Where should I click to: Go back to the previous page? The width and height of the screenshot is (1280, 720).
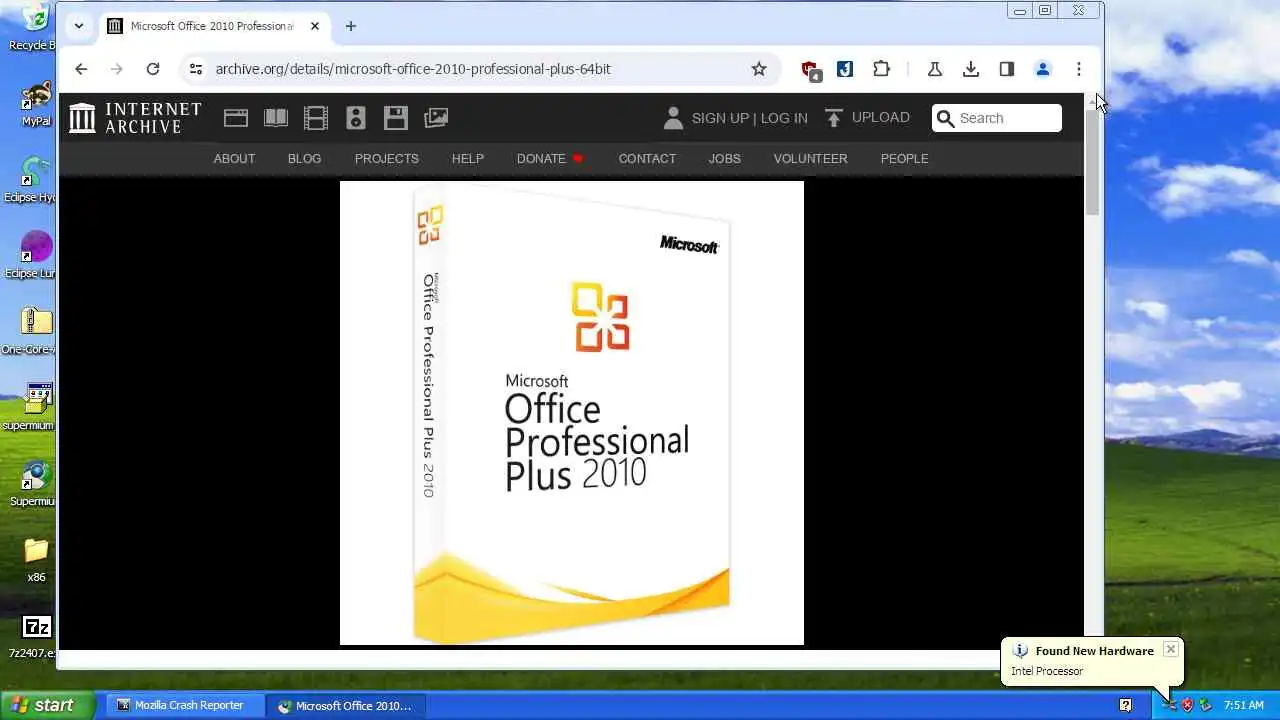[x=81, y=69]
